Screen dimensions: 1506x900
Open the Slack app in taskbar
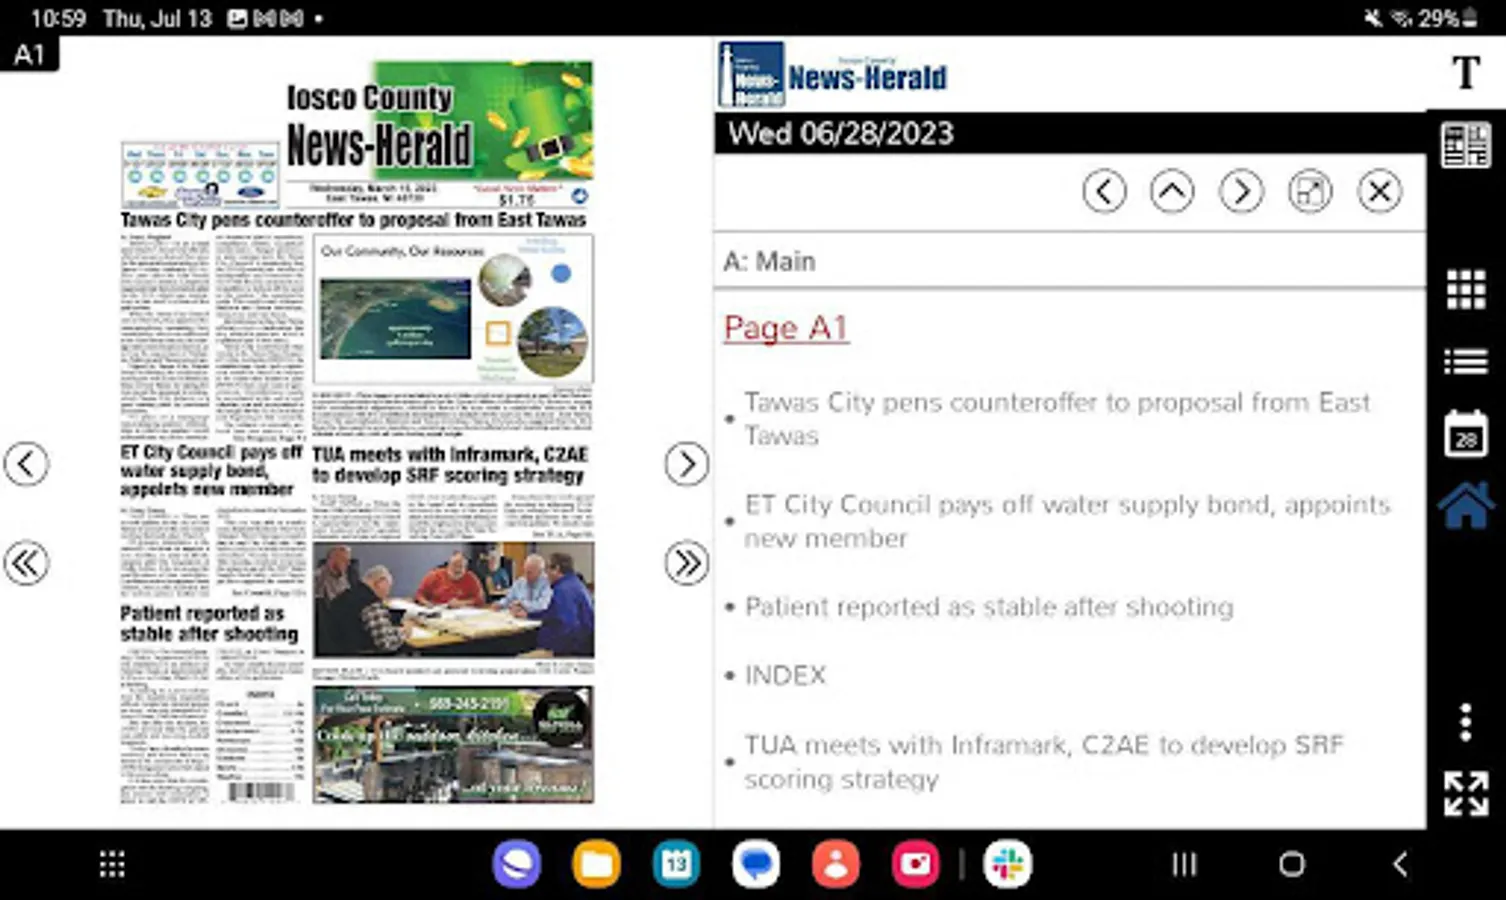(1008, 864)
